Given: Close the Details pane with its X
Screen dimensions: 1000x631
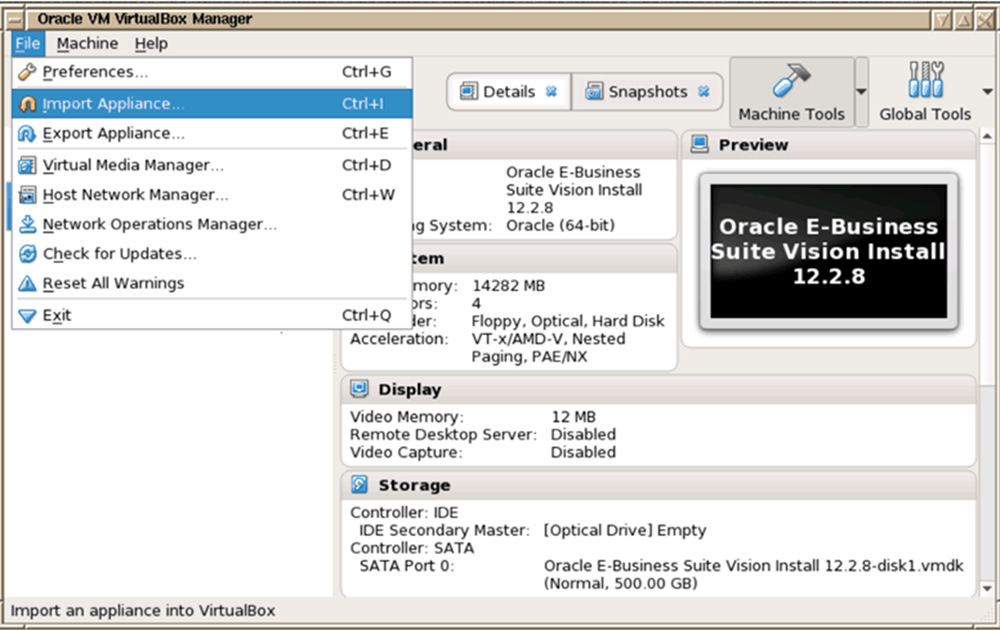Looking at the screenshot, I should (x=551, y=92).
